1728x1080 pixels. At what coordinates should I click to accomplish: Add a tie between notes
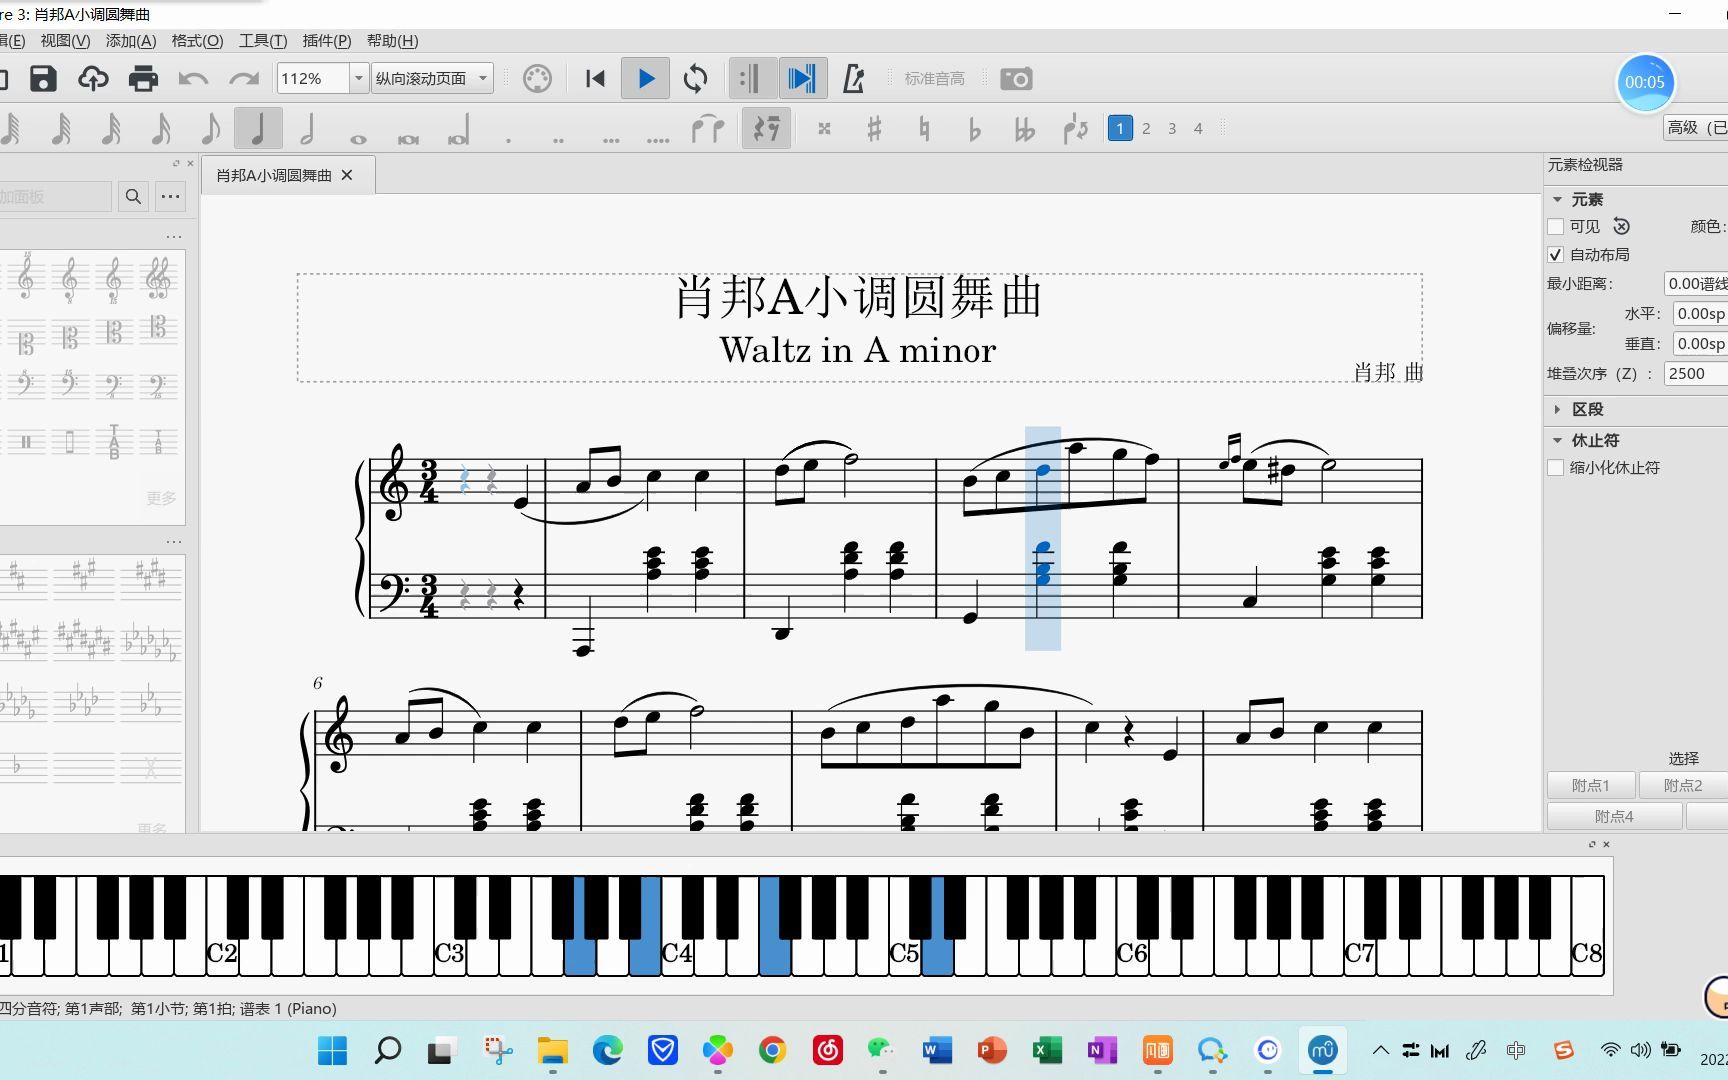[x=708, y=129]
